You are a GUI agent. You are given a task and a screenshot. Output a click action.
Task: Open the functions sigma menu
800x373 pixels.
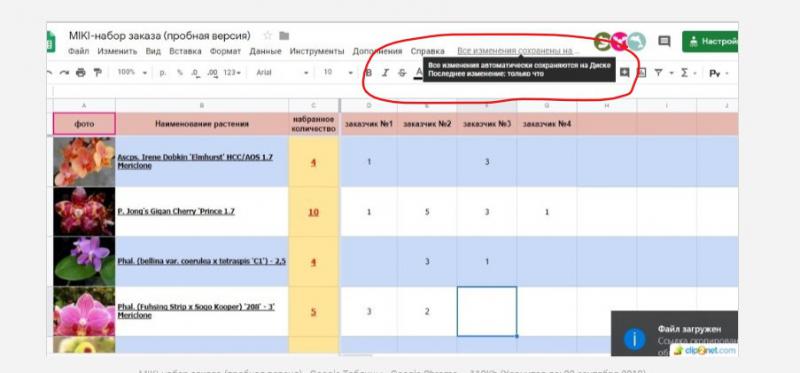pos(684,73)
